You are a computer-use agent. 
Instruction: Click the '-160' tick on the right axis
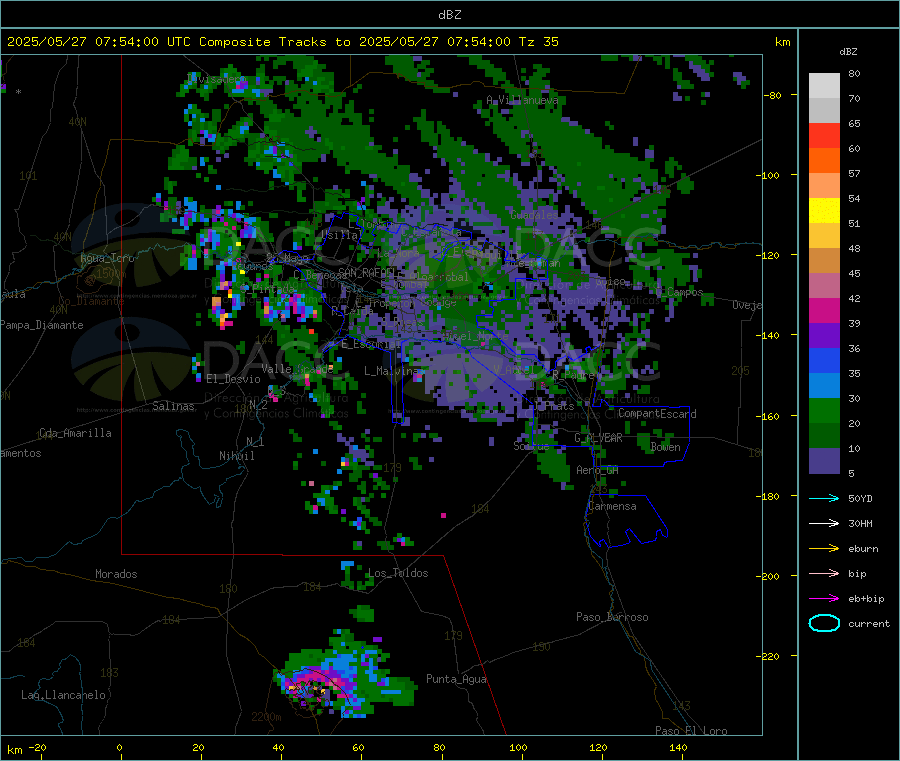tap(771, 416)
